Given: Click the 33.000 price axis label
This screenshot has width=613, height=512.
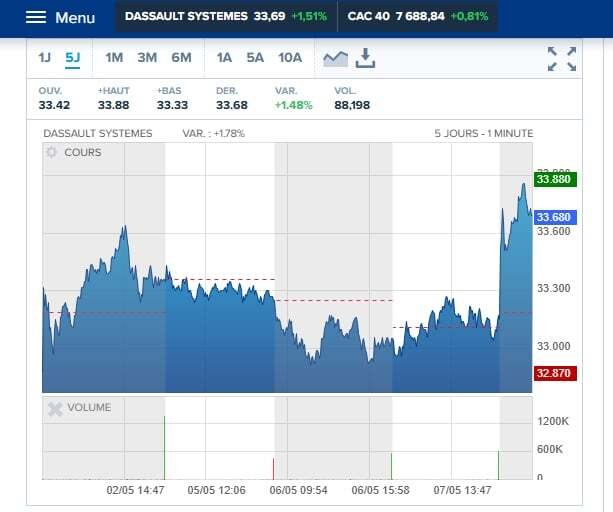Looking at the screenshot, I should coord(554,346).
